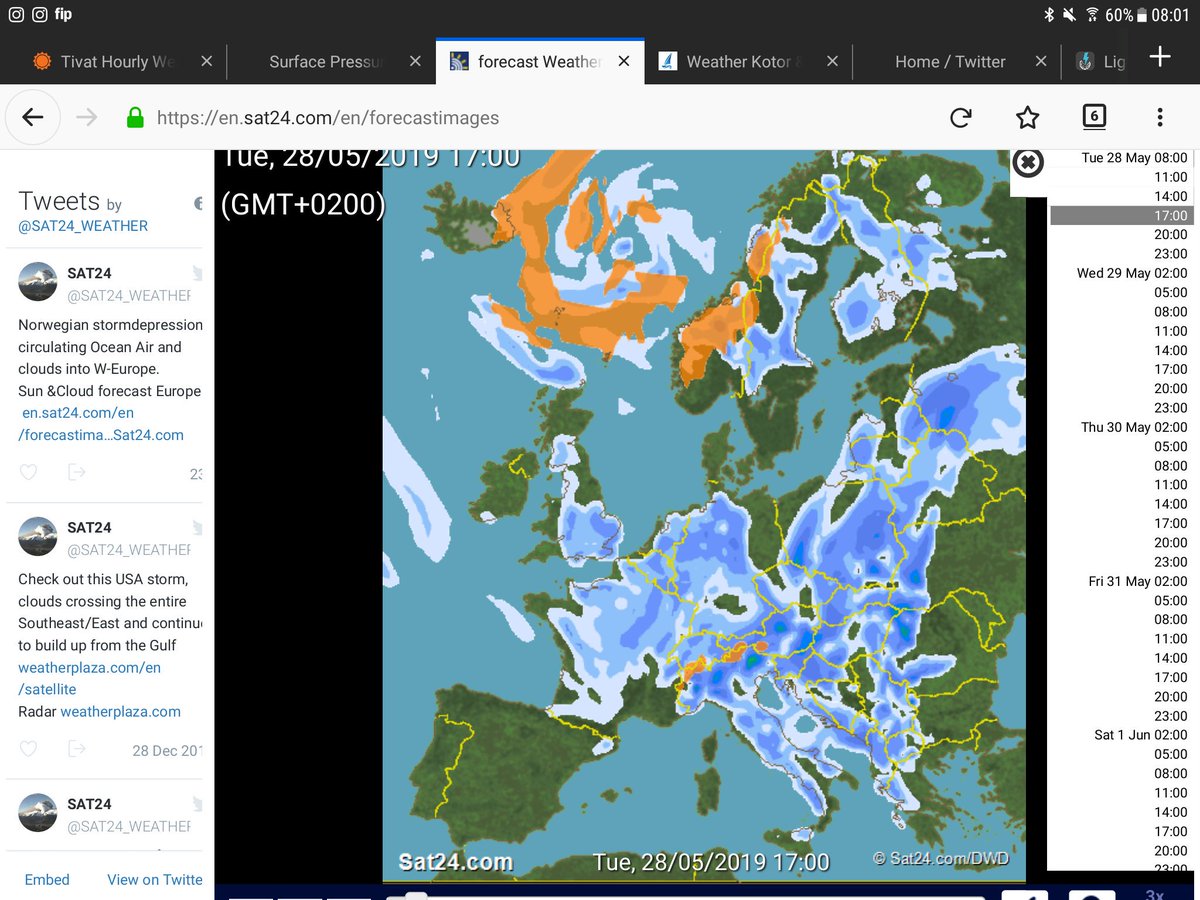
Task: Close the Weather Kotor tab
Action: coord(832,61)
